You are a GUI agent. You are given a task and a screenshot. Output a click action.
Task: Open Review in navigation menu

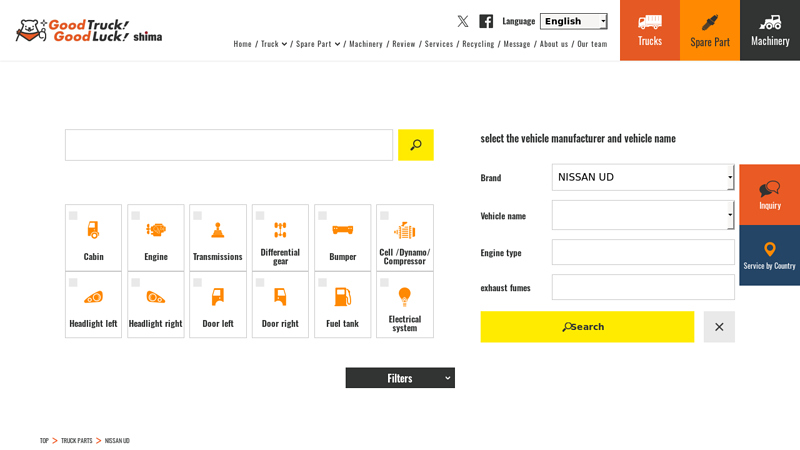404,44
